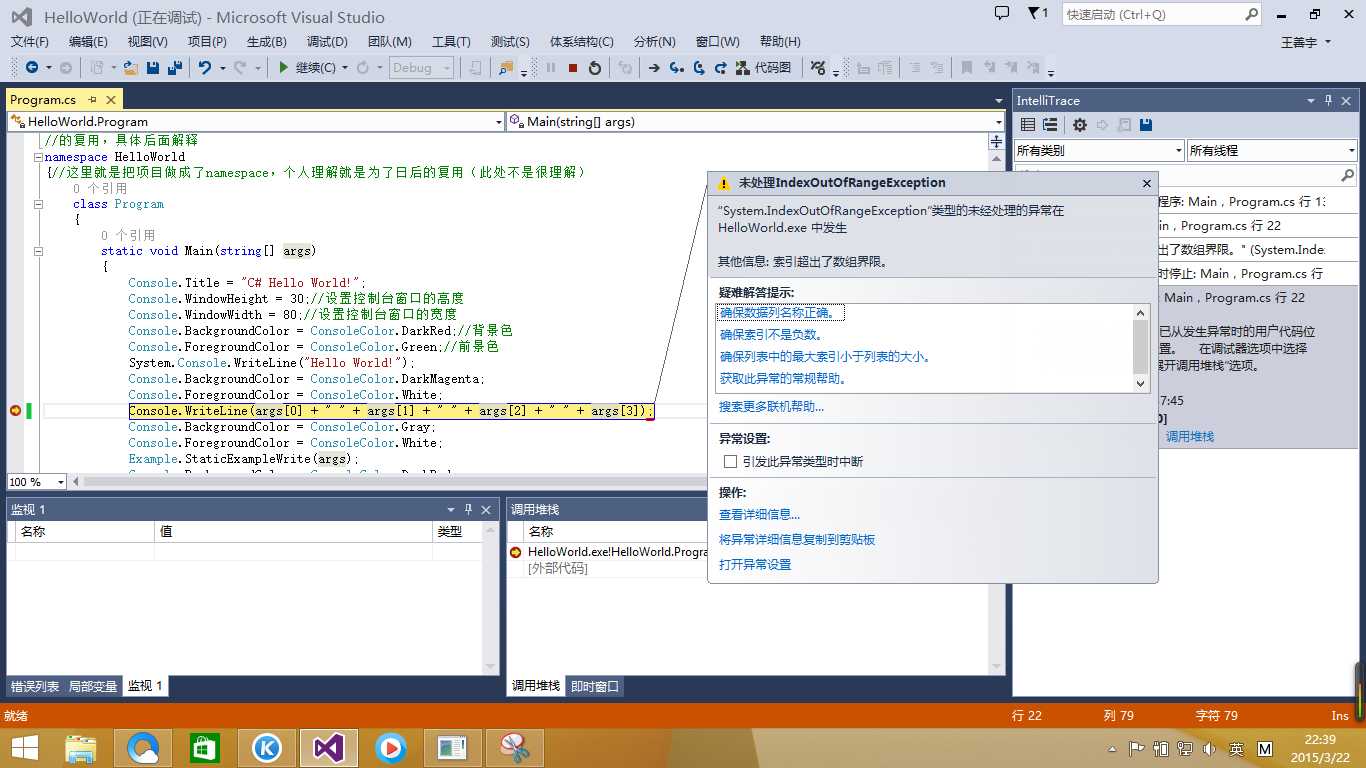The height and width of the screenshot is (768, 1366).
Task: Open the Main(string[] args) member dropdown
Action: click(x=998, y=122)
